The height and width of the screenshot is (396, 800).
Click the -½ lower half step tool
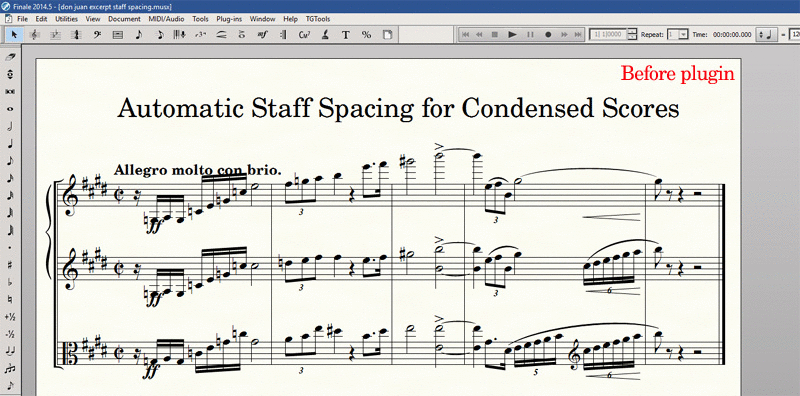(x=10, y=334)
